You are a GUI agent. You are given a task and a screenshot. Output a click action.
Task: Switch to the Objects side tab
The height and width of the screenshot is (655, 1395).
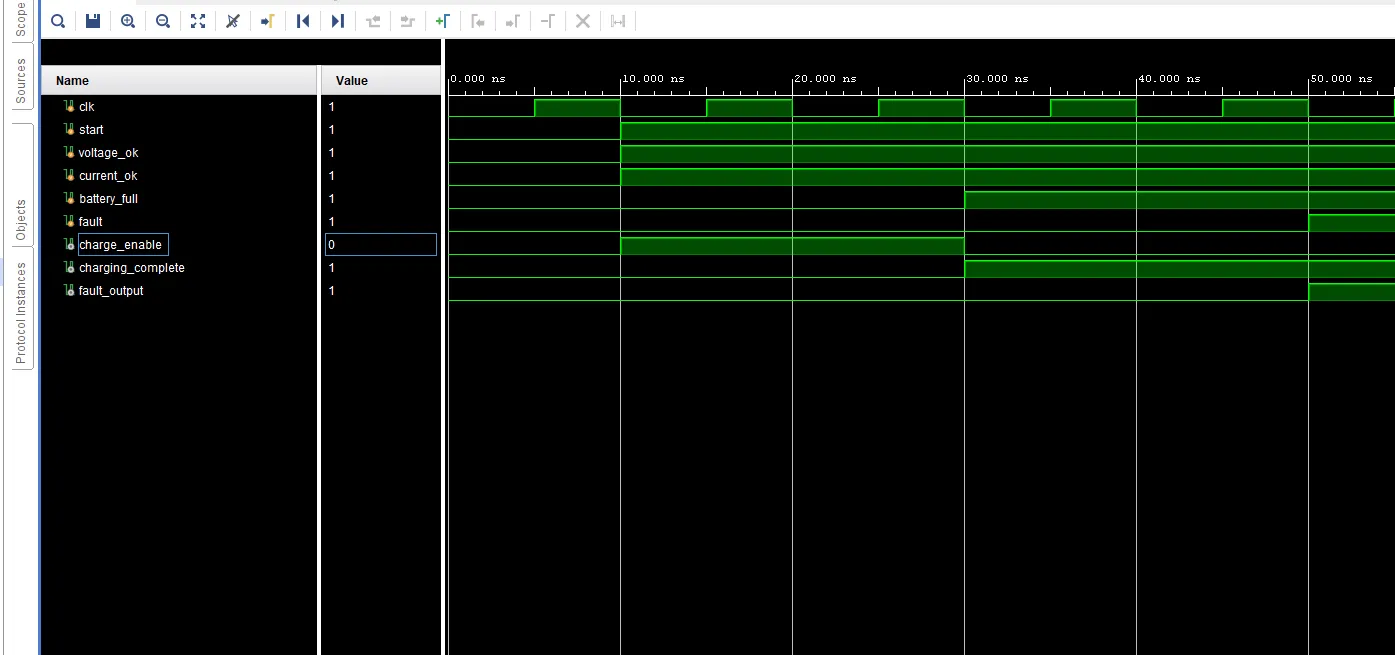pyautogui.click(x=21, y=221)
